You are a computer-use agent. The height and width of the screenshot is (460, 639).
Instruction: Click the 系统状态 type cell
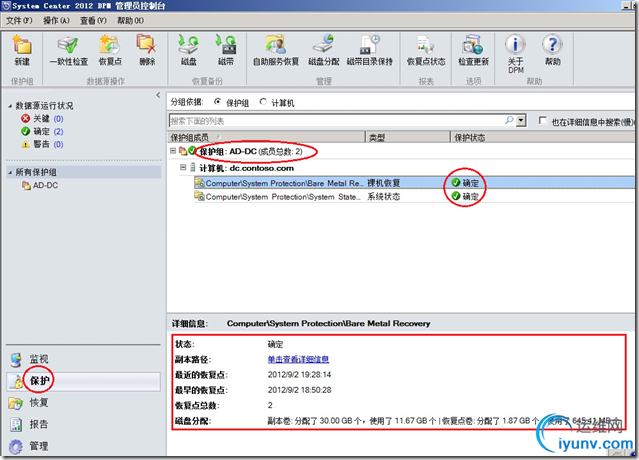point(383,196)
